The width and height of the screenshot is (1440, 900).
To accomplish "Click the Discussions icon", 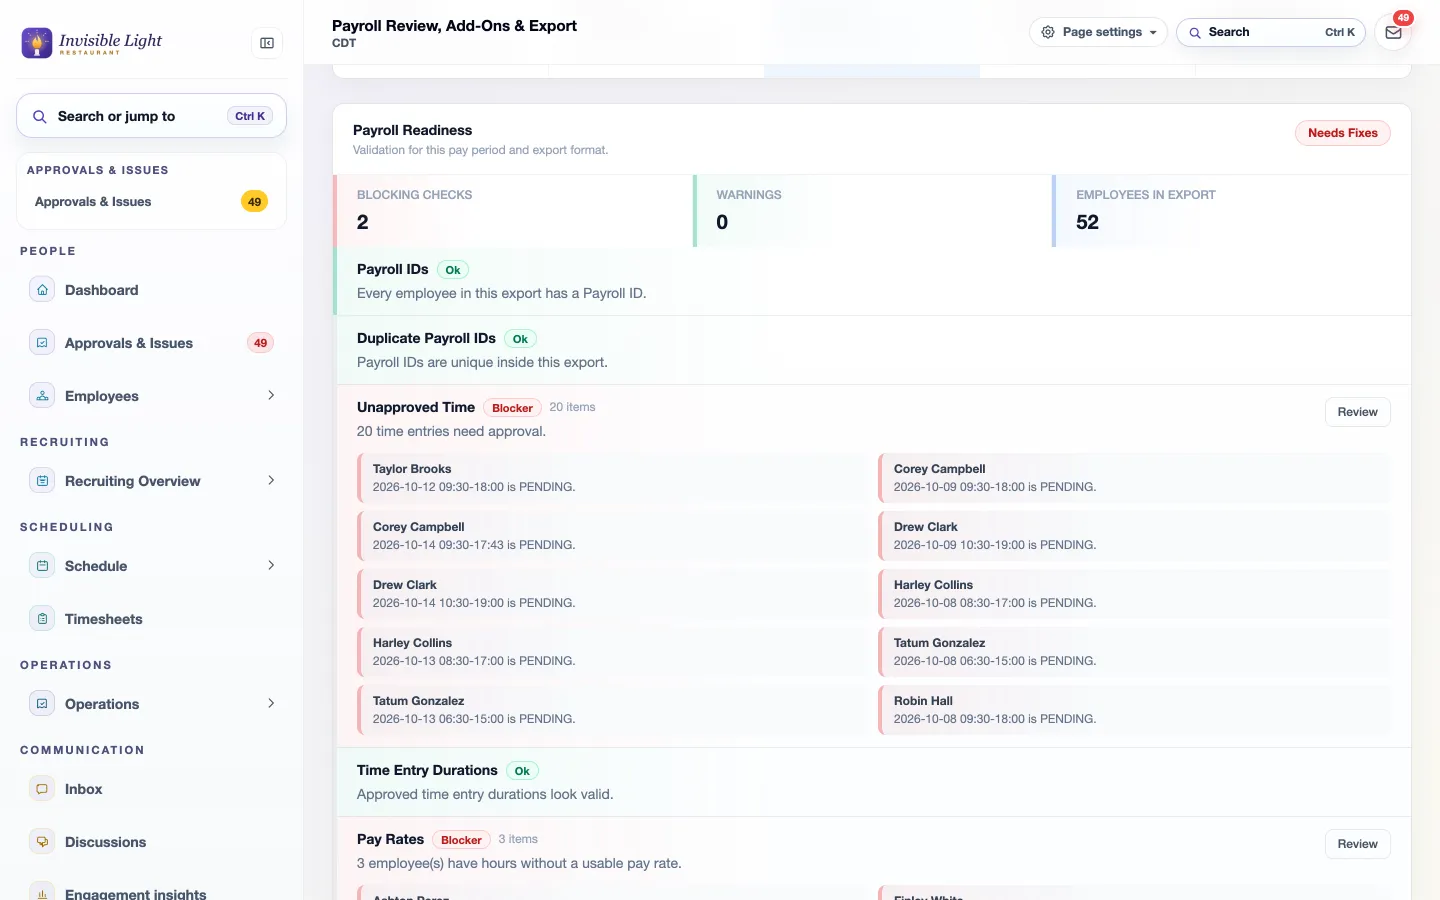I will 42,842.
